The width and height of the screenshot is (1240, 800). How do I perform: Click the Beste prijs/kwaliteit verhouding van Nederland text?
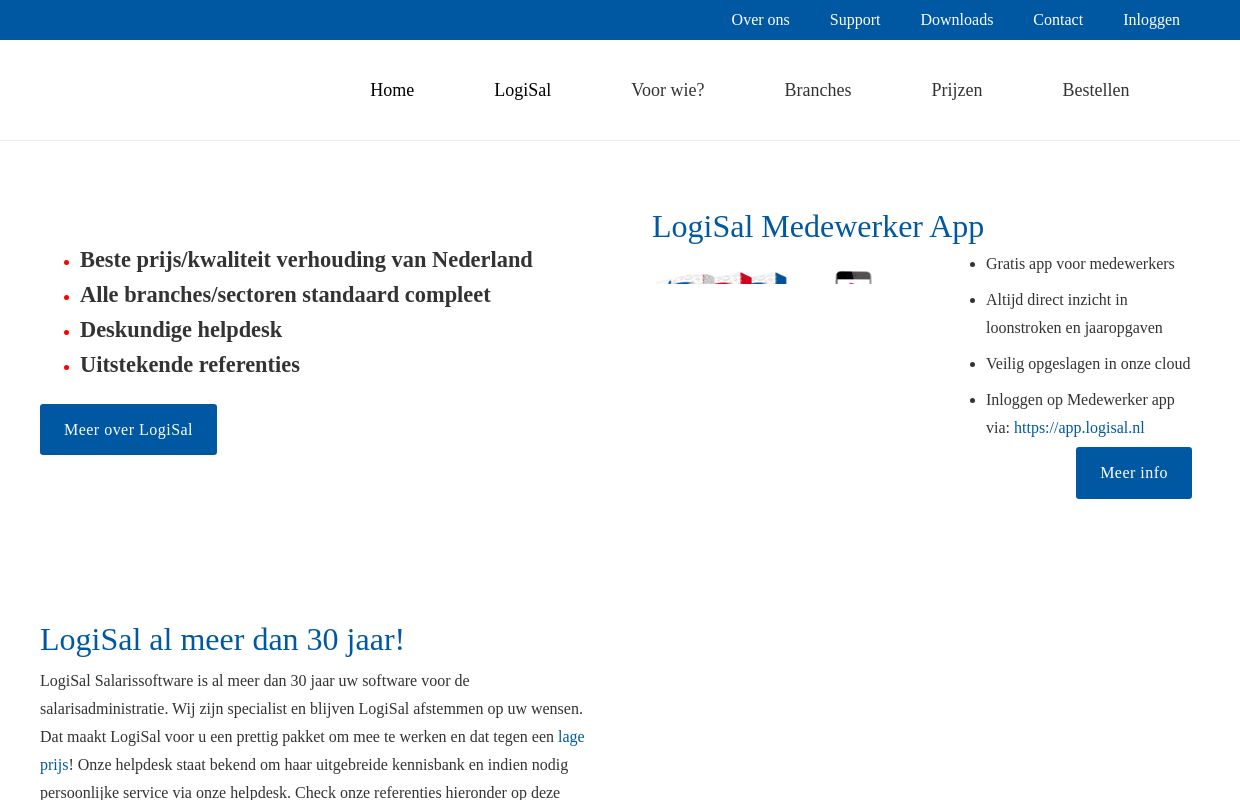pyautogui.click(x=306, y=260)
